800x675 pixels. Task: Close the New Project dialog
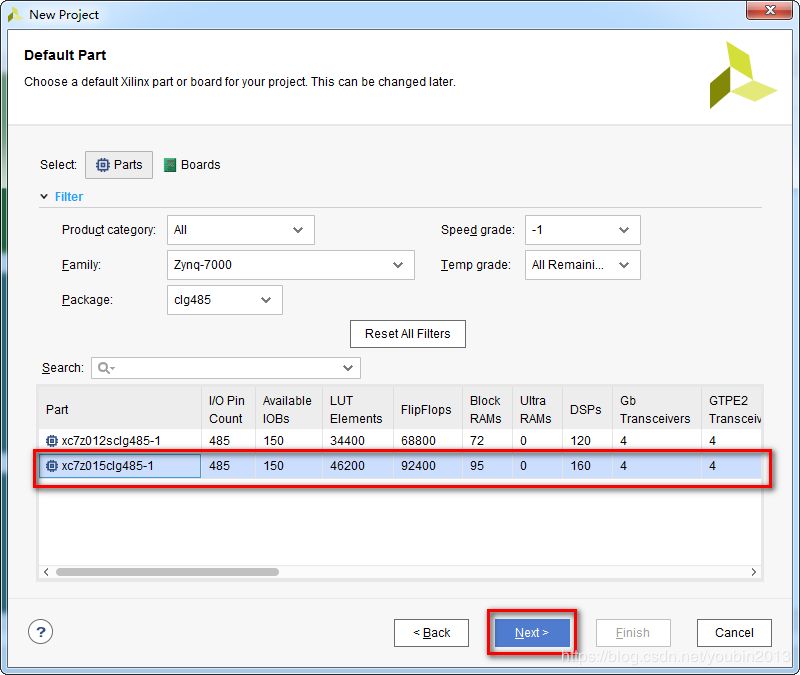tap(770, 10)
